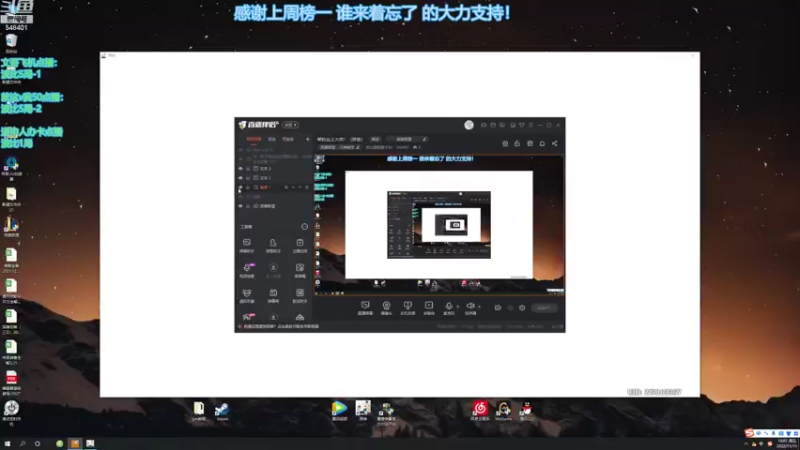Add a new scene with the plus icon

point(307,139)
